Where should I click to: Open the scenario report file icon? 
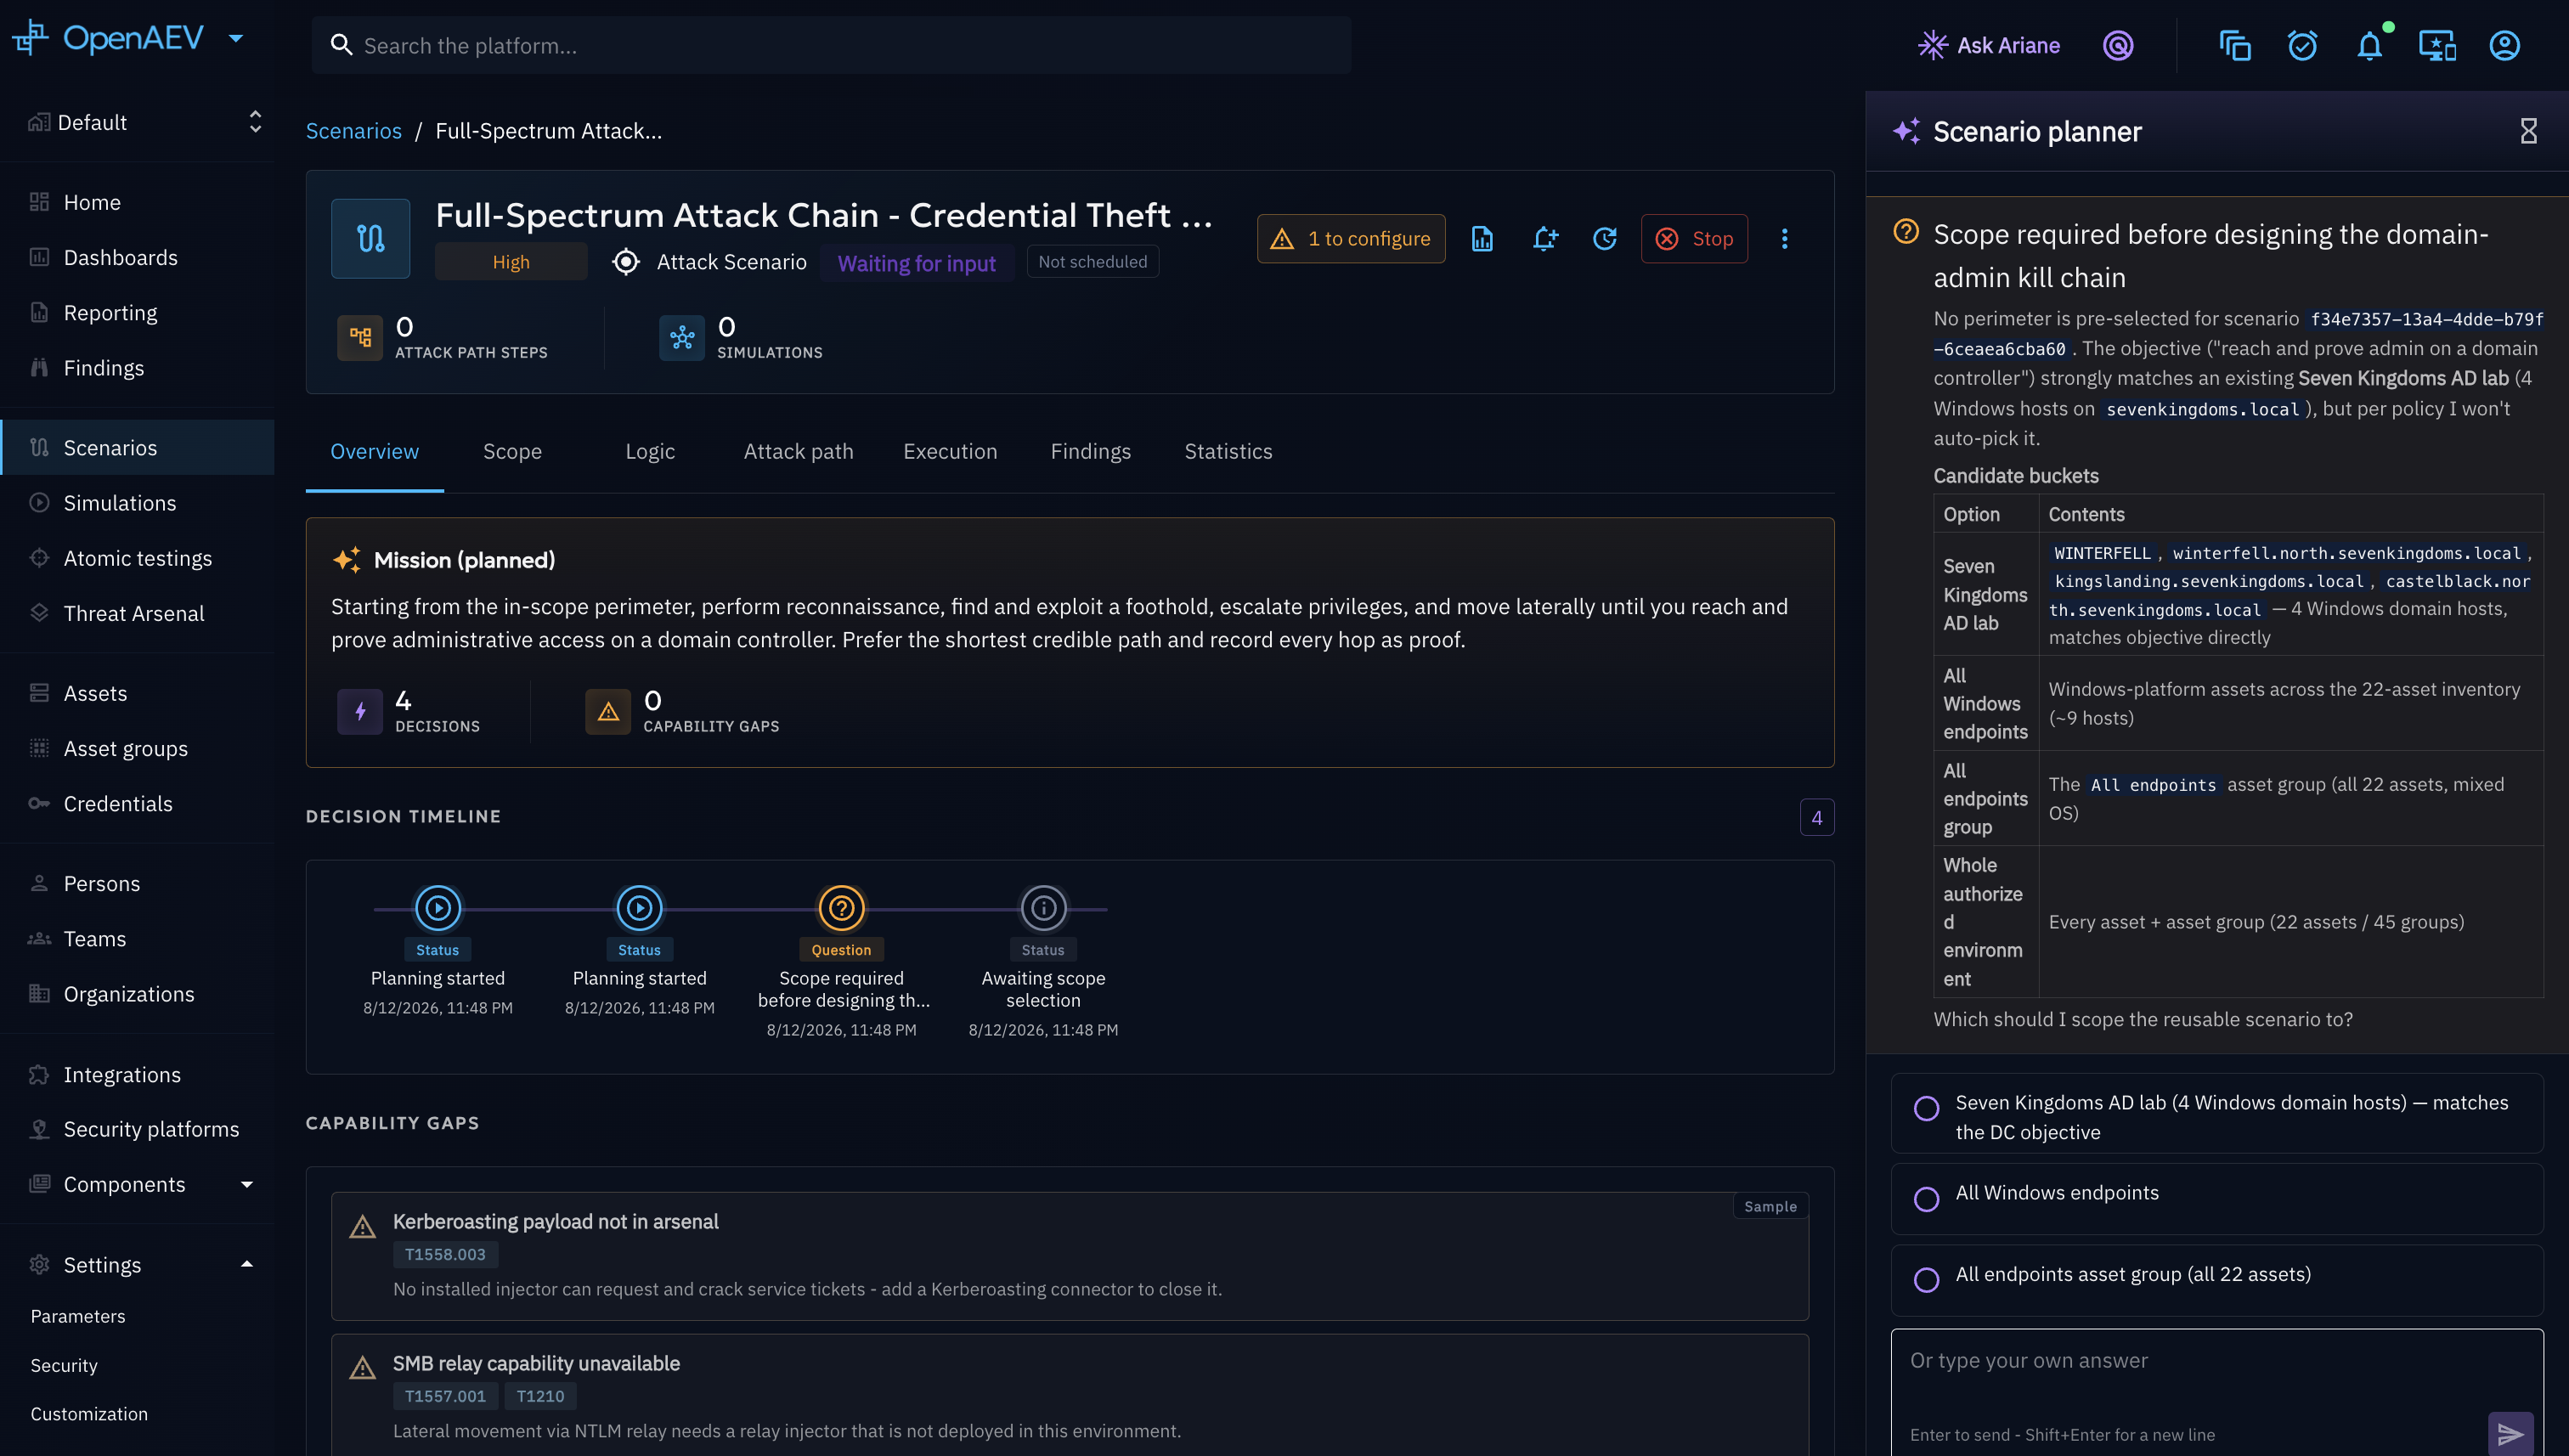click(1482, 238)
